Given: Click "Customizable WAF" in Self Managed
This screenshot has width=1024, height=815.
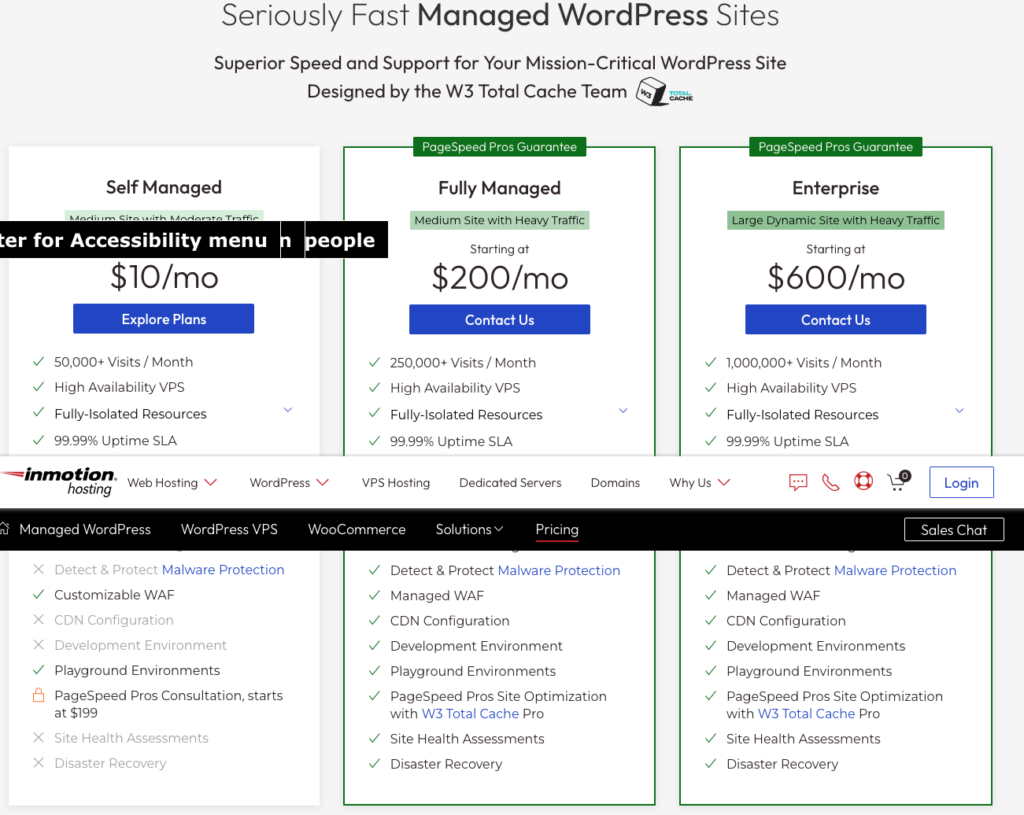Looking at the screenshot, I should pos(114,595).
